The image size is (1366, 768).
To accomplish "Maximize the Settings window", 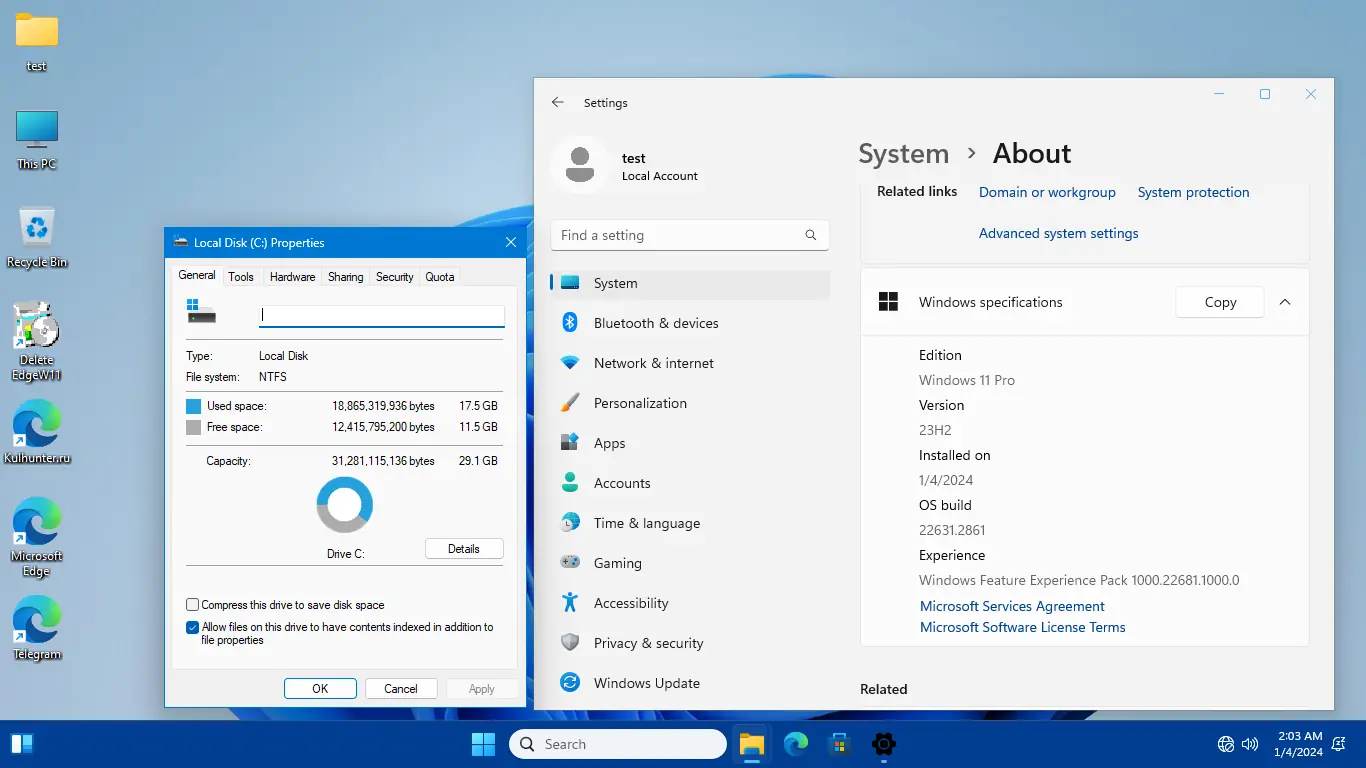I will 1265,94.
